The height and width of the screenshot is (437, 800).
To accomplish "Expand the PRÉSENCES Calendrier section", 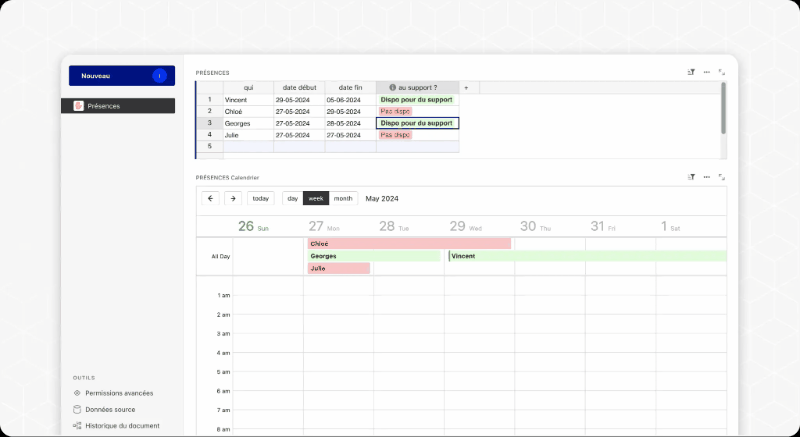I will click(721, 177).
